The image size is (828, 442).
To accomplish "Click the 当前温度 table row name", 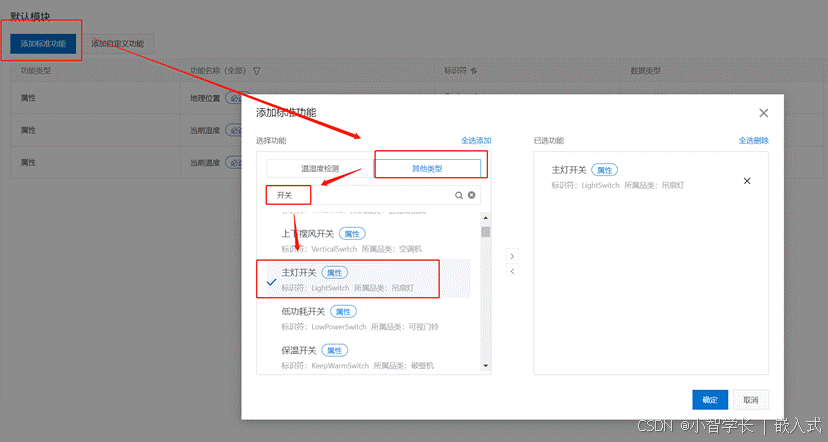I will pos(205,163).
